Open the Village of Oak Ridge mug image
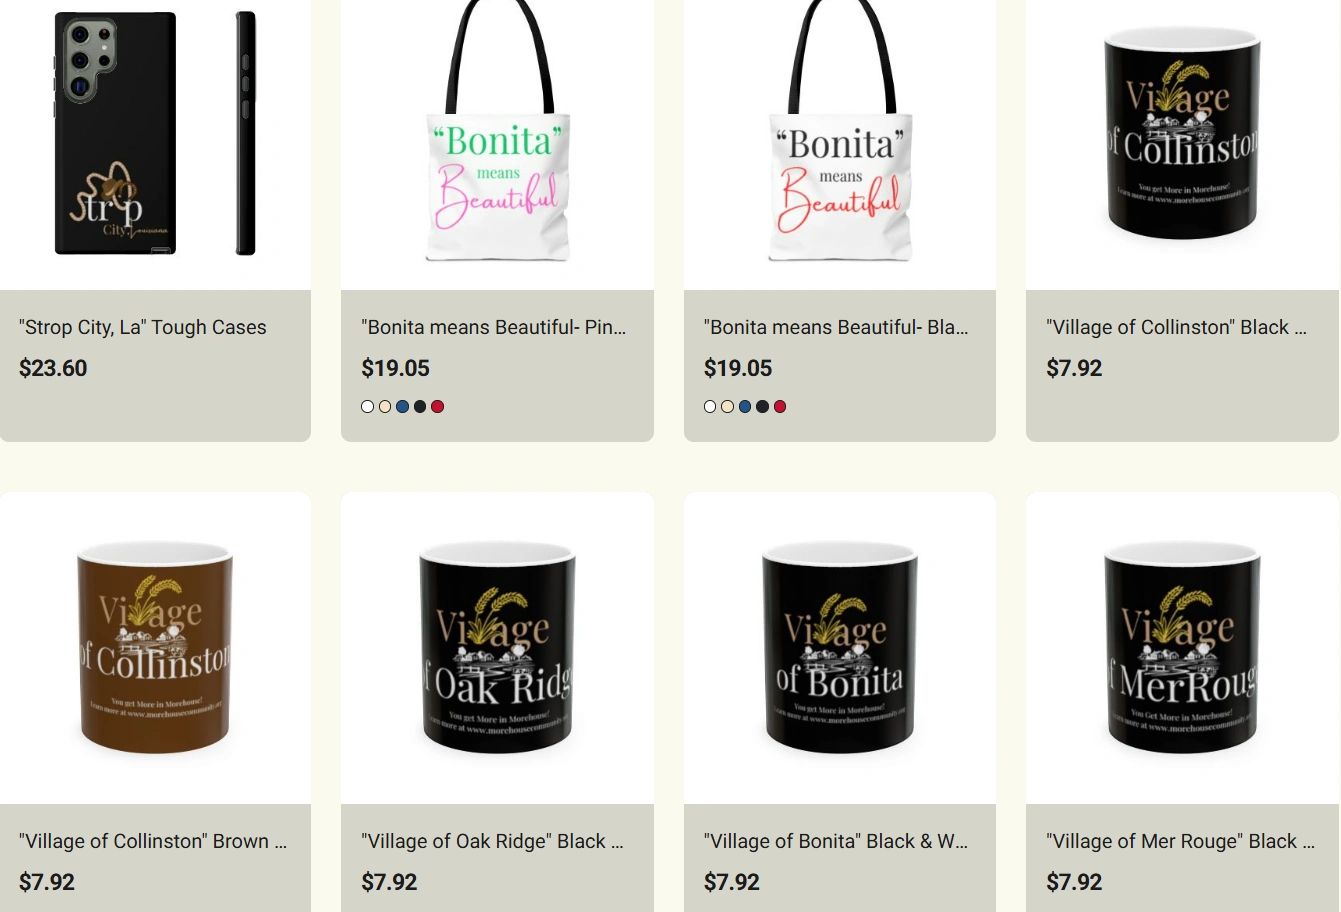 click(x=497, y=648)
